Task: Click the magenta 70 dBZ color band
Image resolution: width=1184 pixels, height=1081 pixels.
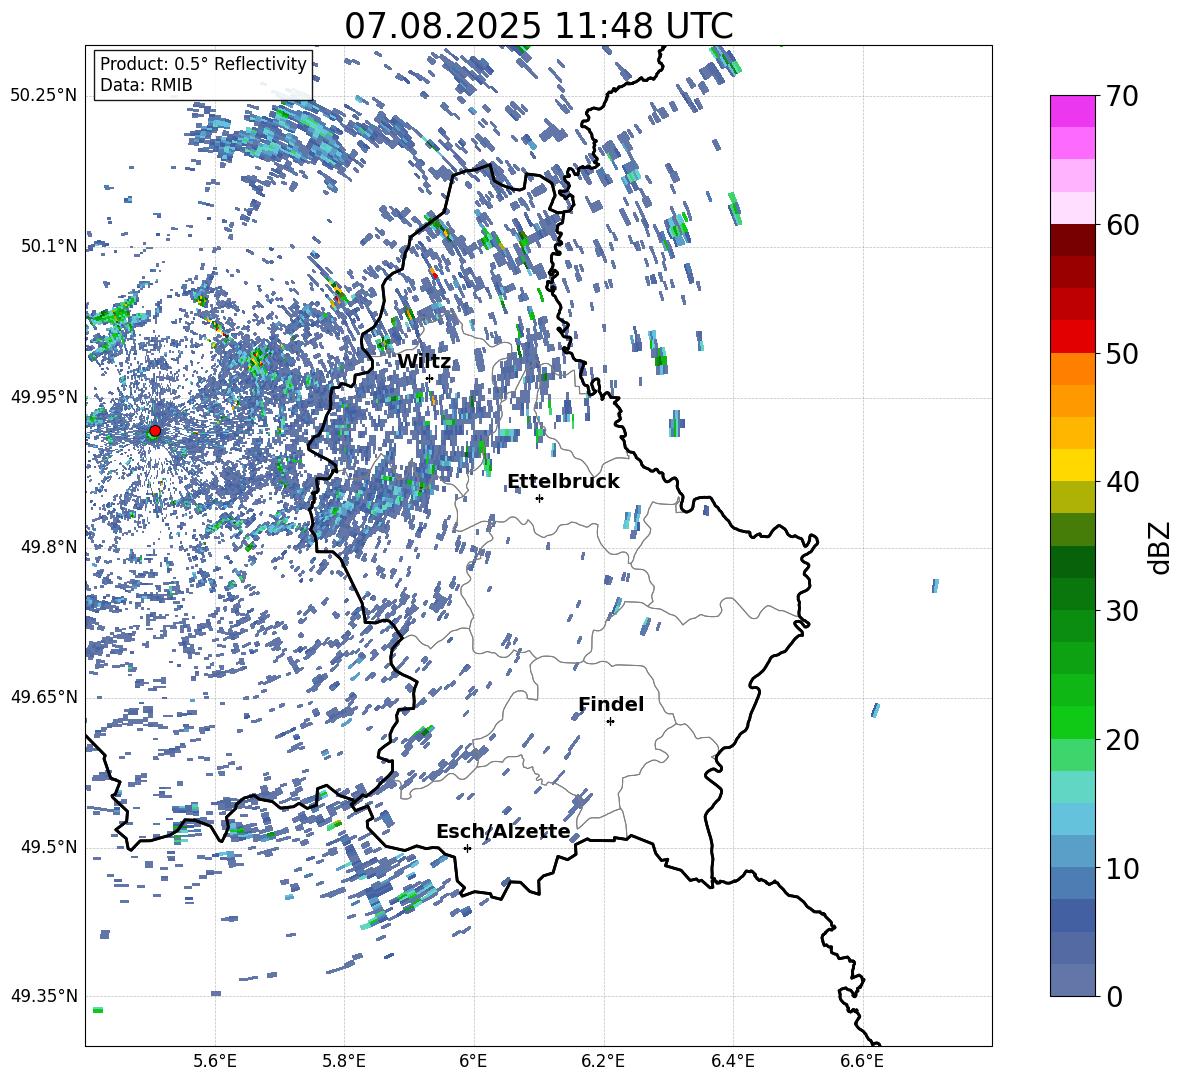Action: 1072,111
